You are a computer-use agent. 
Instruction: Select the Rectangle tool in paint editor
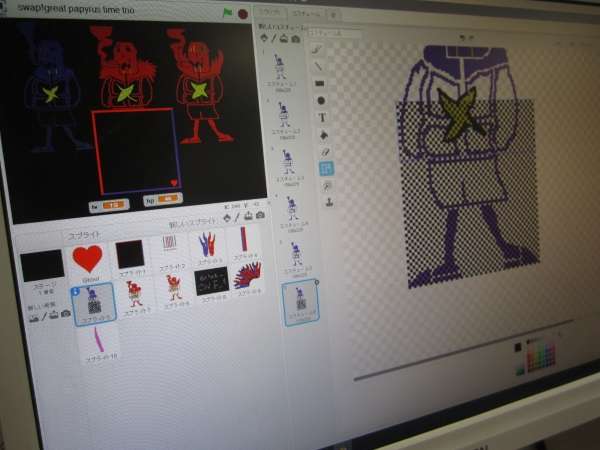pyautogui.click(x=320, y=83)
